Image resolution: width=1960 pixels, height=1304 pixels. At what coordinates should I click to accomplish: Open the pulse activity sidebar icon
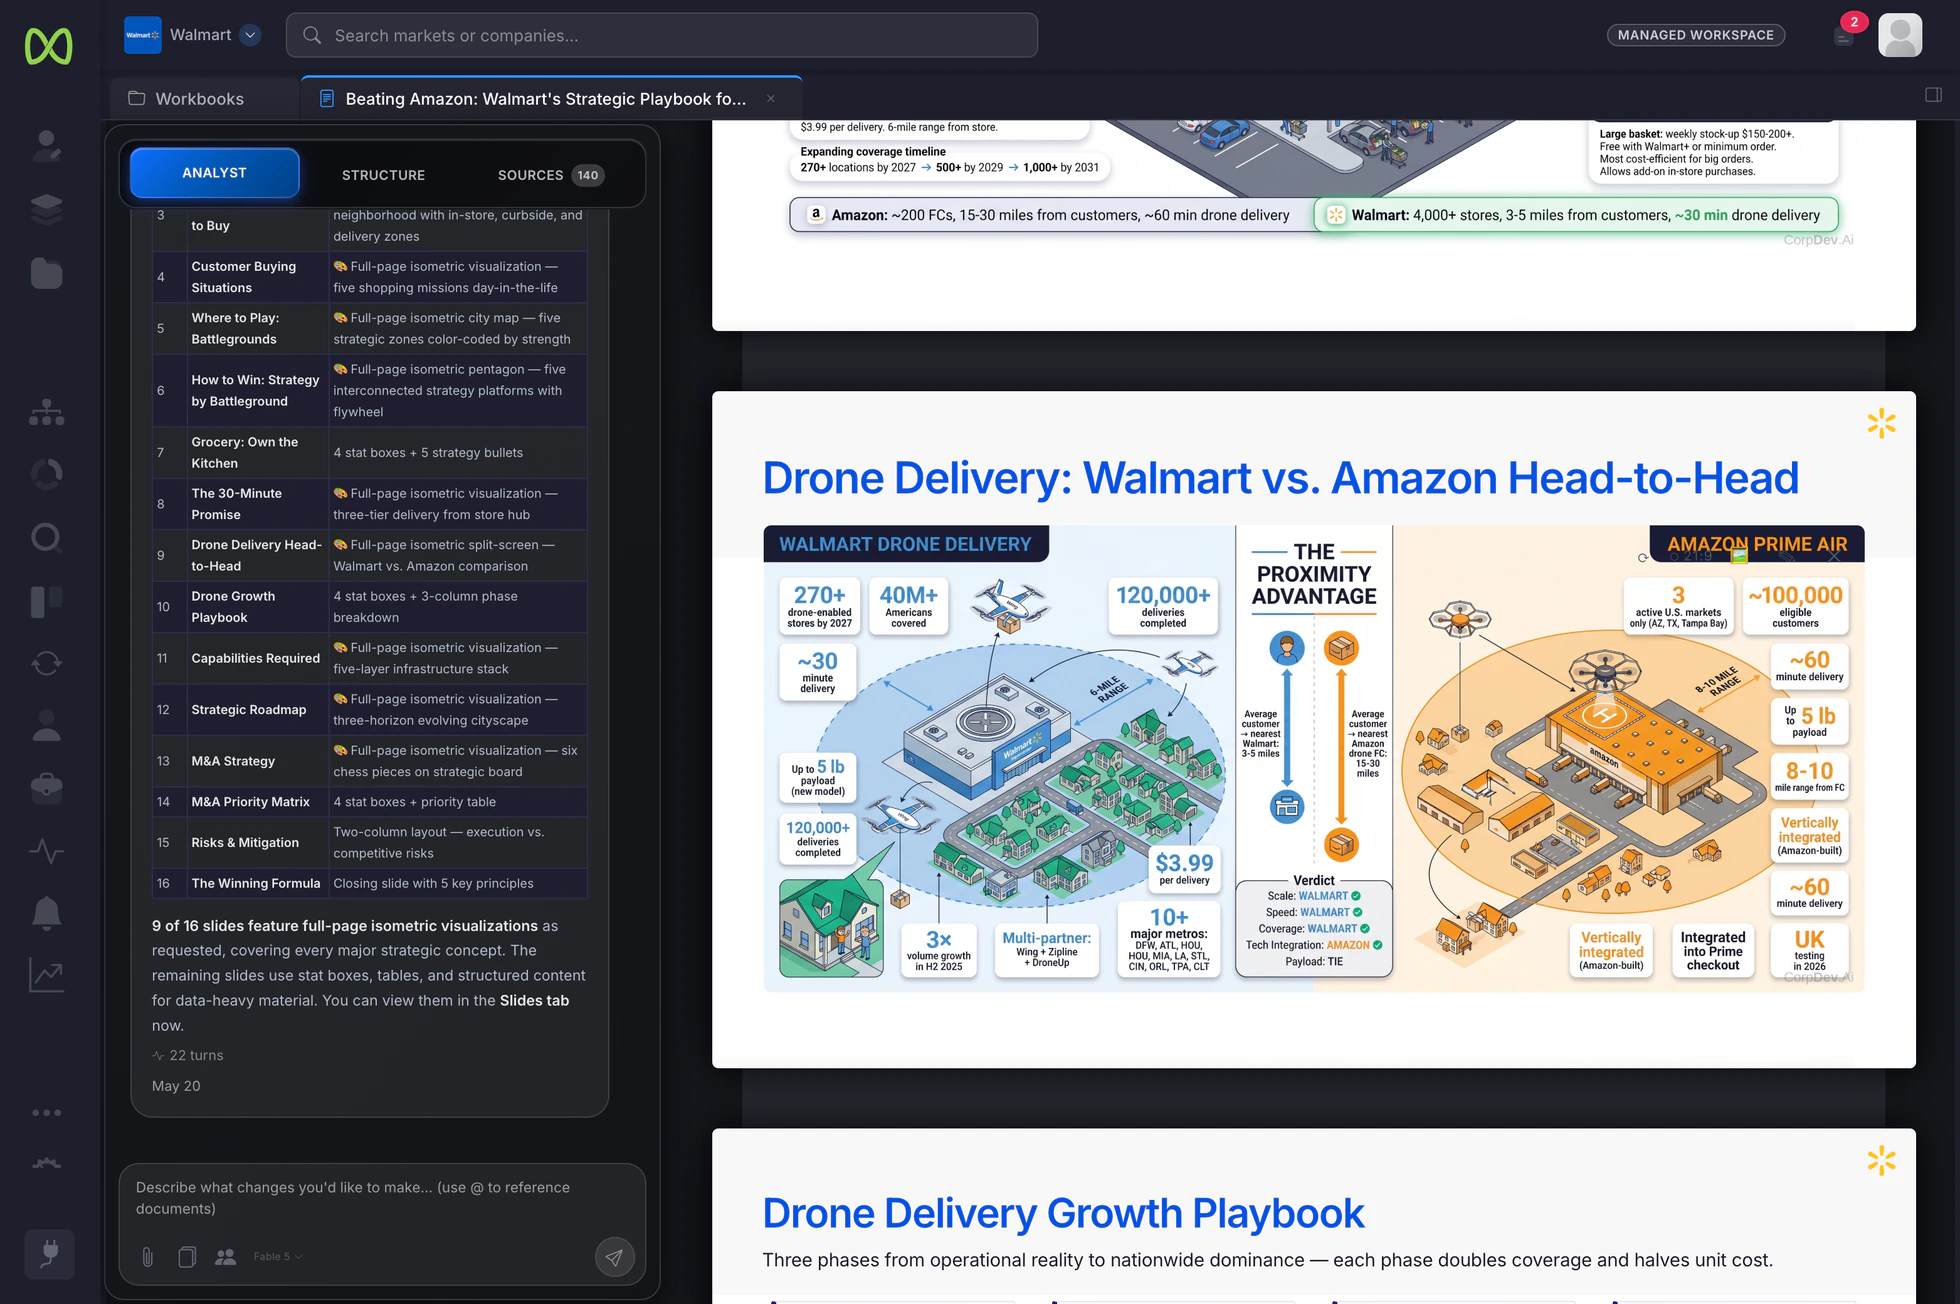[46, 851]
